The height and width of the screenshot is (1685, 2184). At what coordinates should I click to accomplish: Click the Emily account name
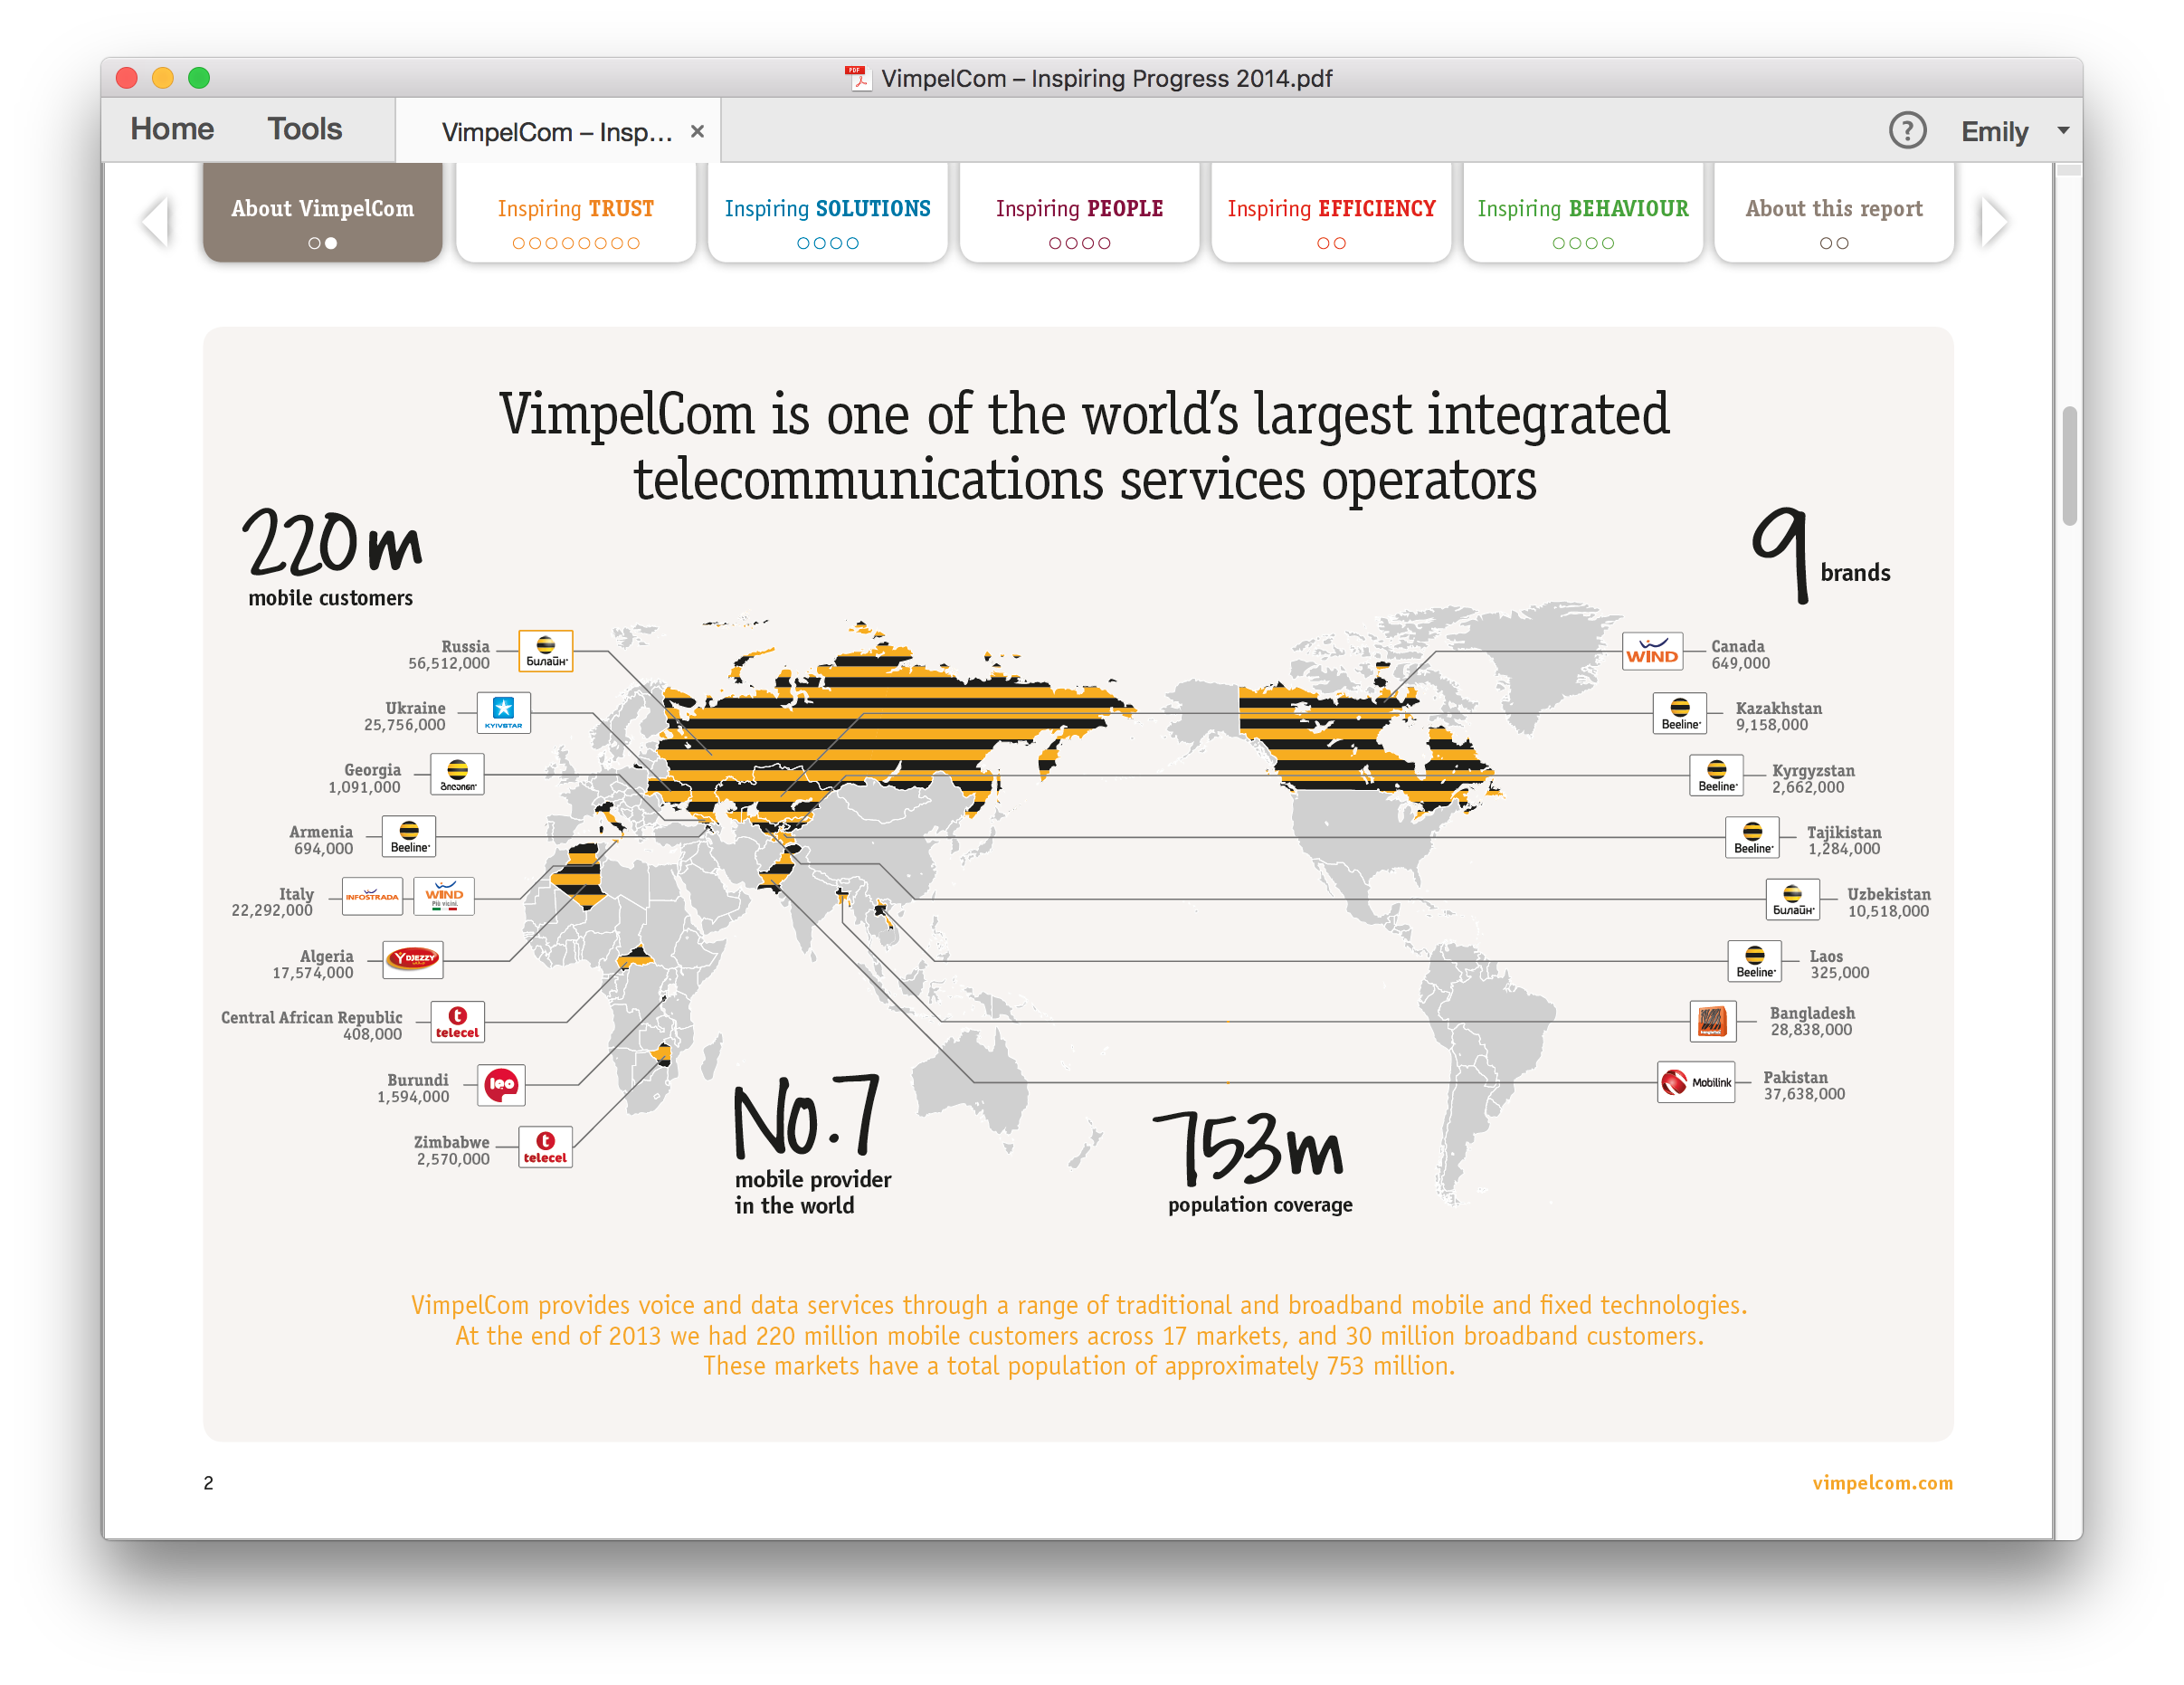(1994, 131)
